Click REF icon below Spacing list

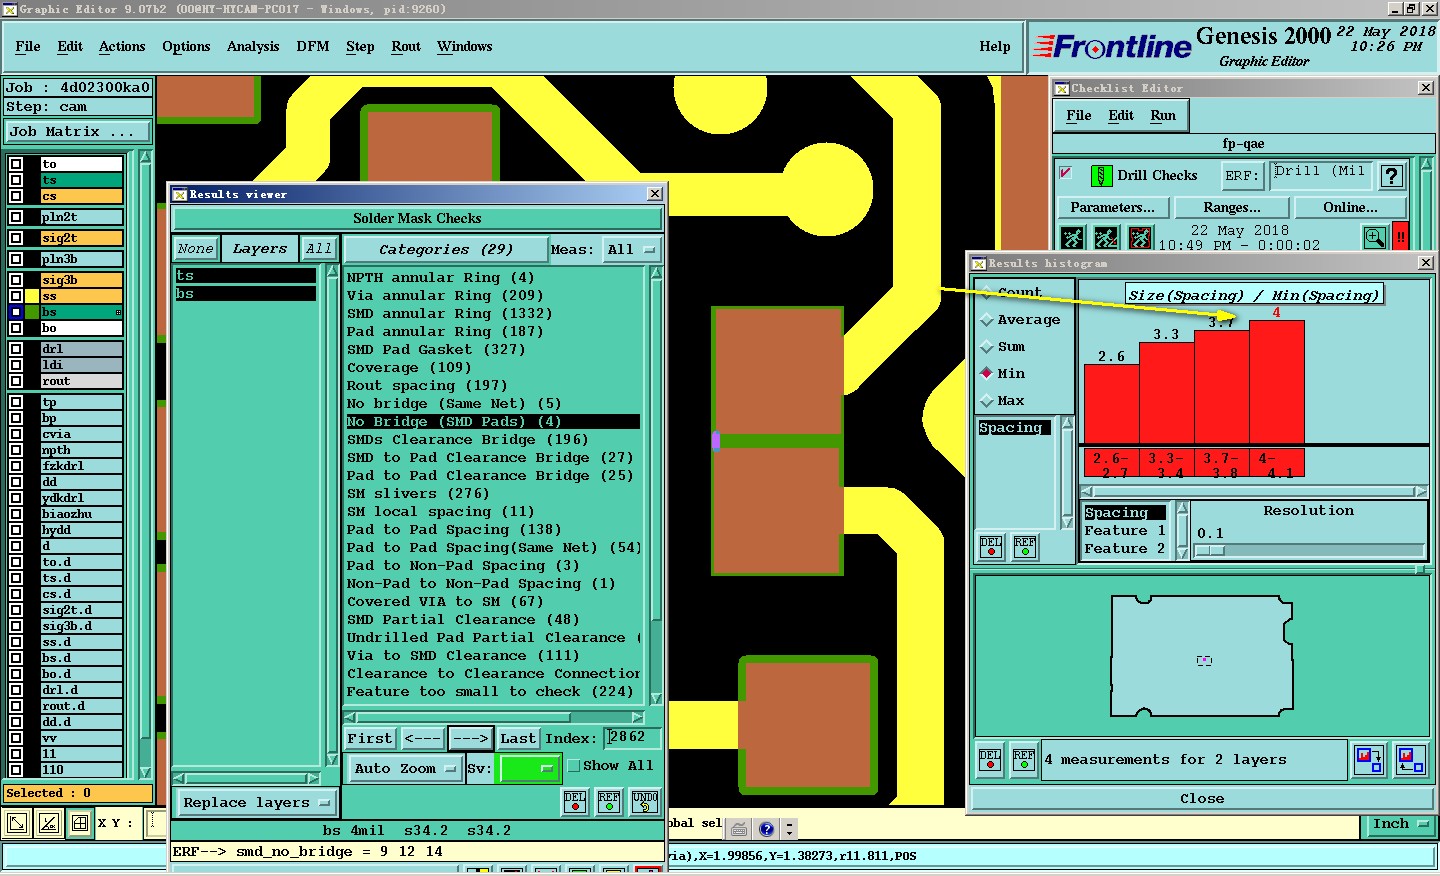[x=1025, y=547]
